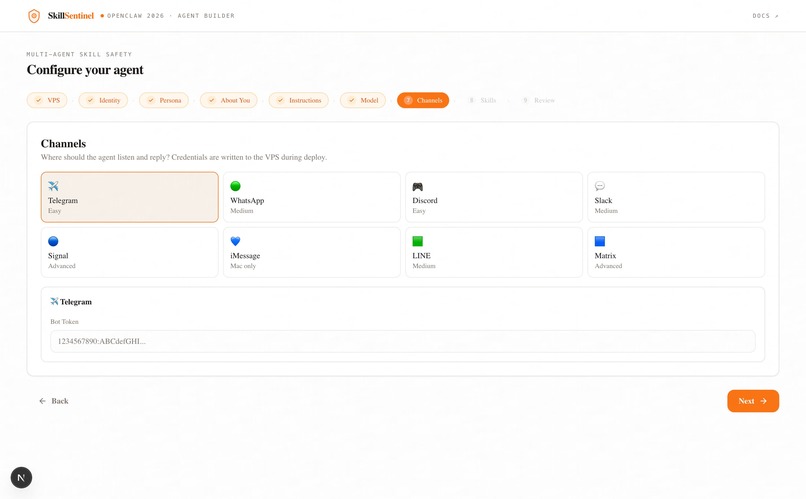Click the 'Bot Token' label
Image resolution: width=806 pixels, height=499 pixels.
(64, 322)
